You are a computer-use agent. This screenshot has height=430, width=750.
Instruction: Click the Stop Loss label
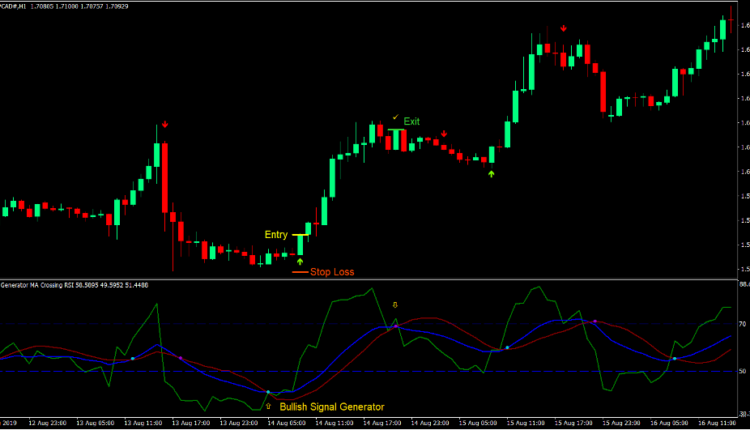pyautogui.click(x=332, y=272)
